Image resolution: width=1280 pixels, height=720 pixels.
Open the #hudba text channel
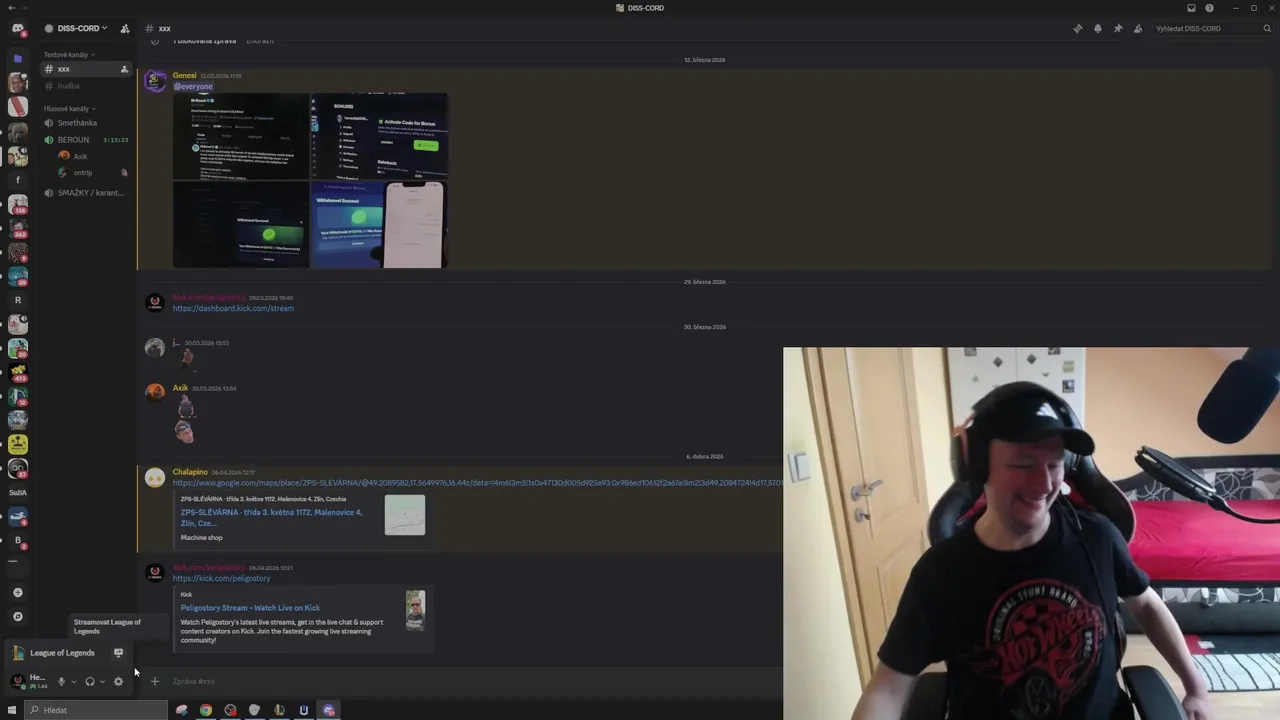pos(86,86)
